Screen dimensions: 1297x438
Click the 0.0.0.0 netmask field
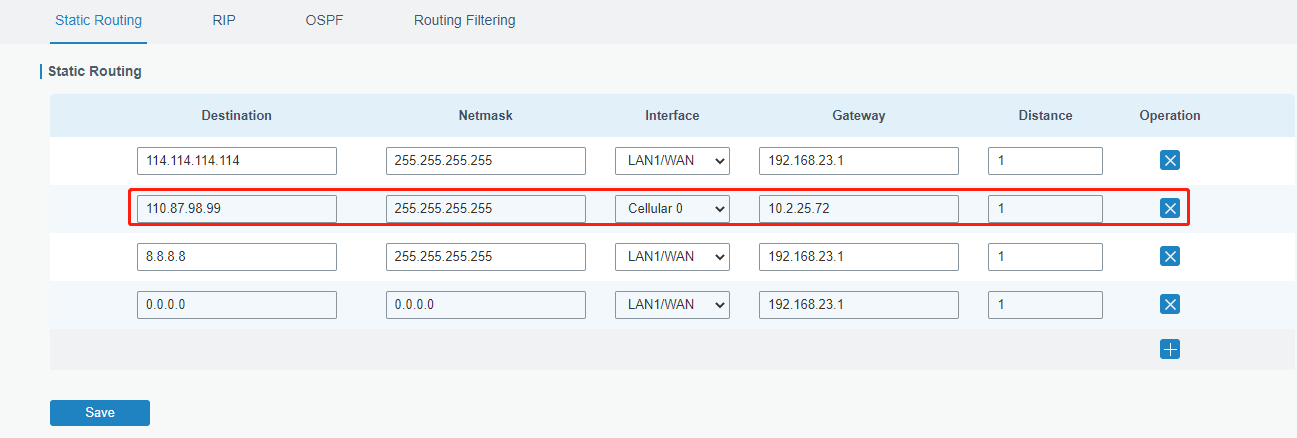(485, 304)
